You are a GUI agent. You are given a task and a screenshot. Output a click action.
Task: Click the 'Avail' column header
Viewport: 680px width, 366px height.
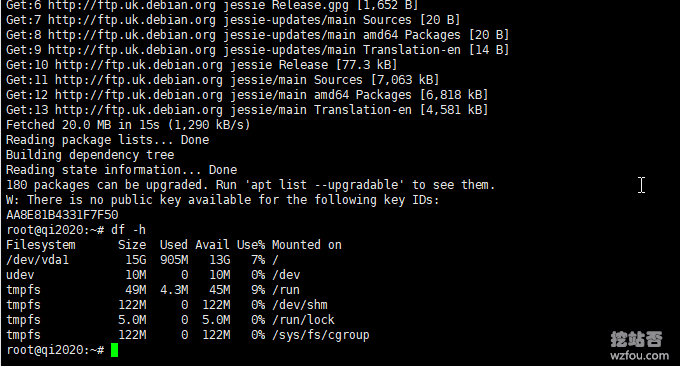pyautogui.click(x=212, y=245)
